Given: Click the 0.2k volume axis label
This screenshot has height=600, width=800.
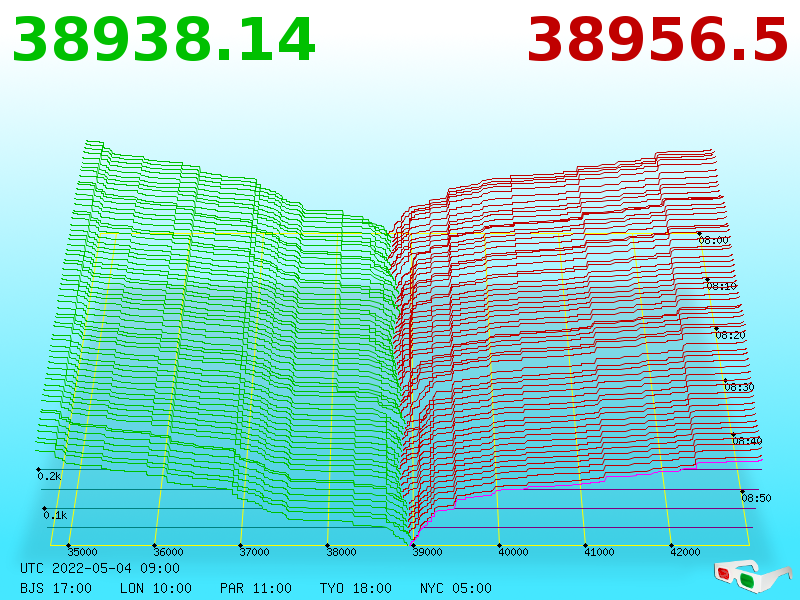Looking at the screenshot, I should (x=49, y=477).
